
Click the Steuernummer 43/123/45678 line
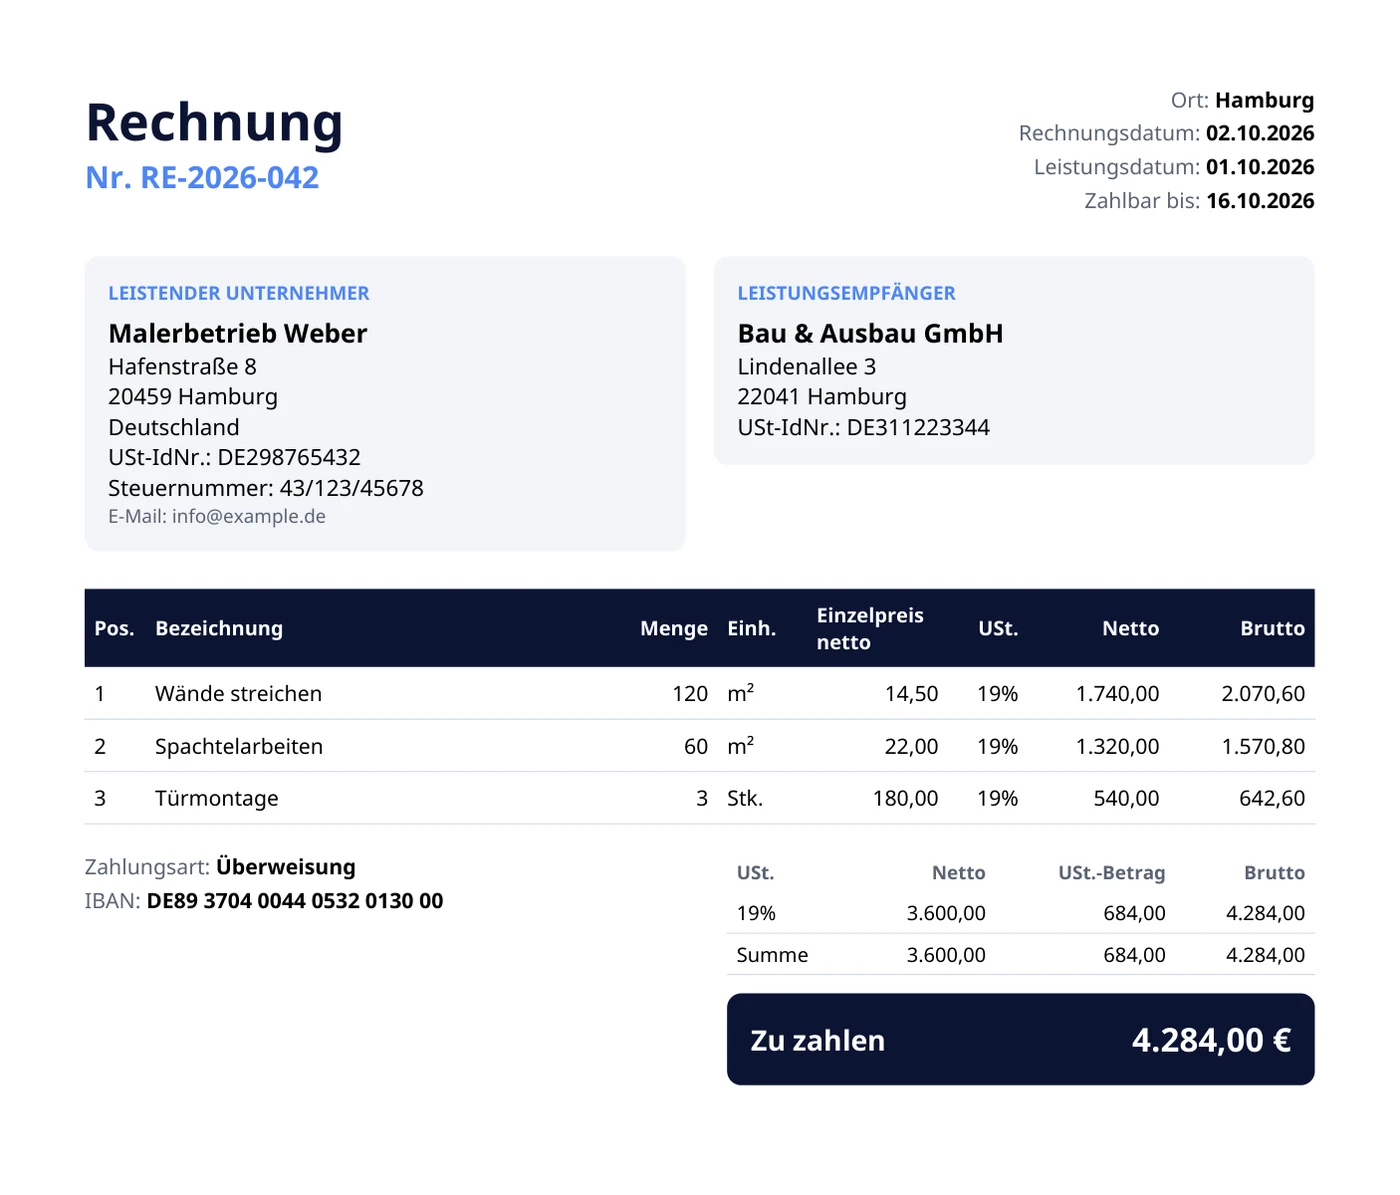(266, 488)
